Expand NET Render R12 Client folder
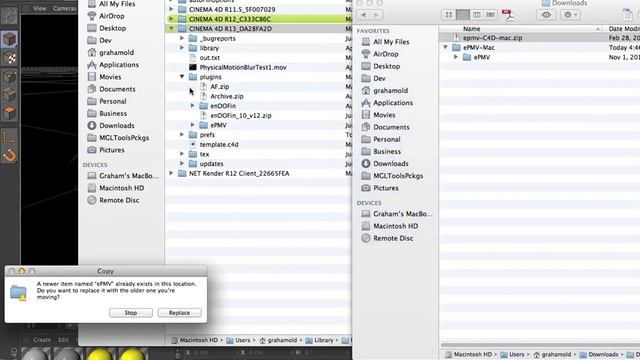Screen dimensions: 640x360 (171, 173)
